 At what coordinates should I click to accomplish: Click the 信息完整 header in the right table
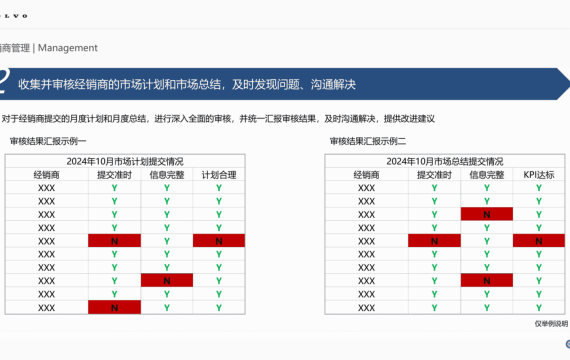pyautogui.click(x=487, y=175)
